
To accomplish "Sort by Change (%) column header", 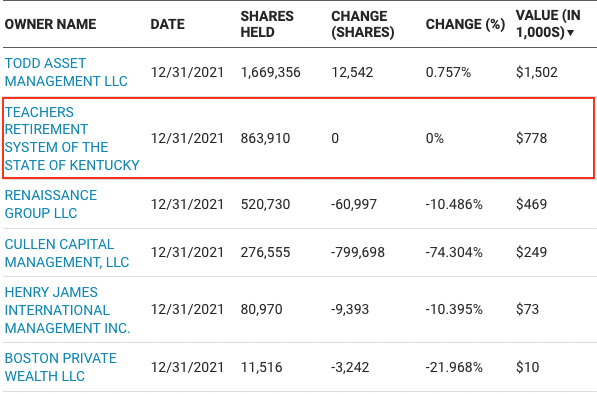I will (x=465, y=24).
